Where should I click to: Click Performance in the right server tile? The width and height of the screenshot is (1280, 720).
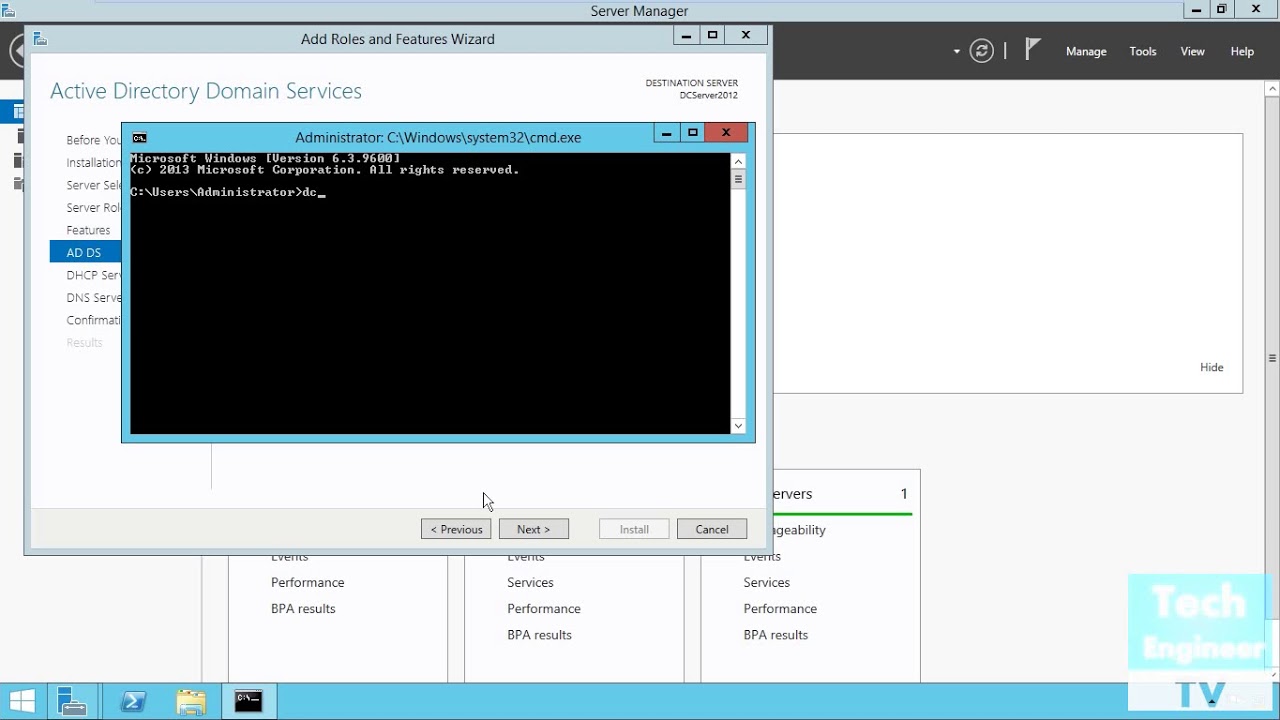pos(780,608)
